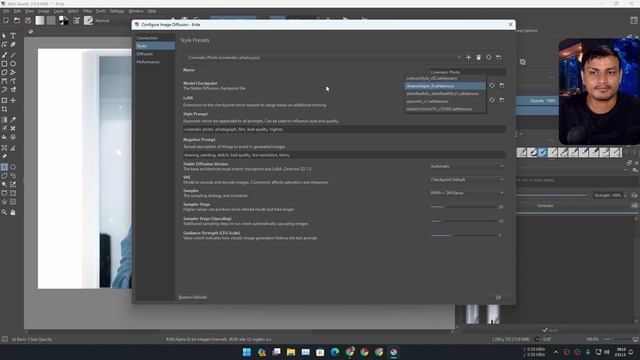The image size is (640, 360).
Task: Choose the realisticVision checkpoint in list
Action: point(445,109)
